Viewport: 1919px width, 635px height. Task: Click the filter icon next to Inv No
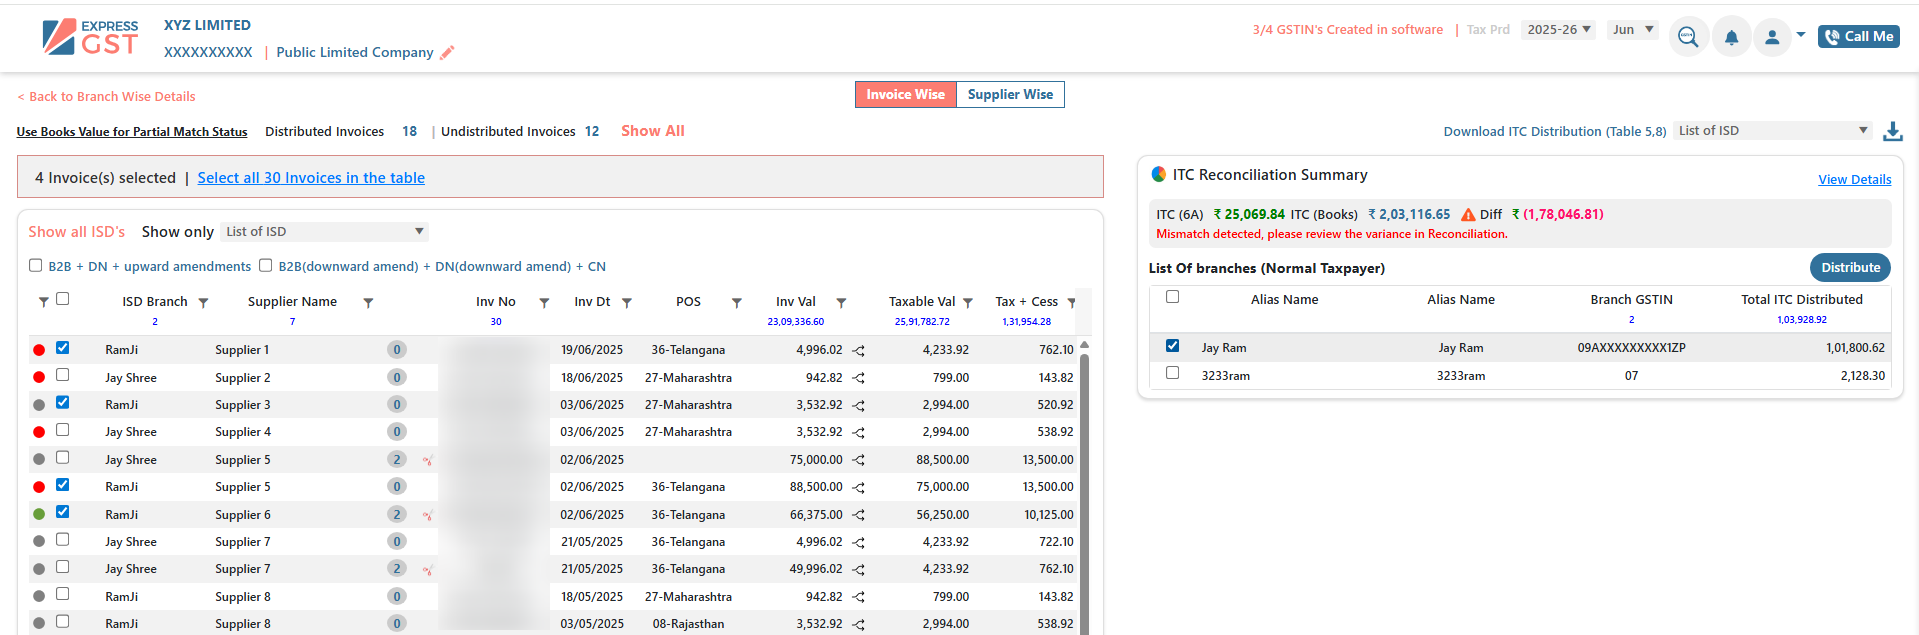(544, 303)
